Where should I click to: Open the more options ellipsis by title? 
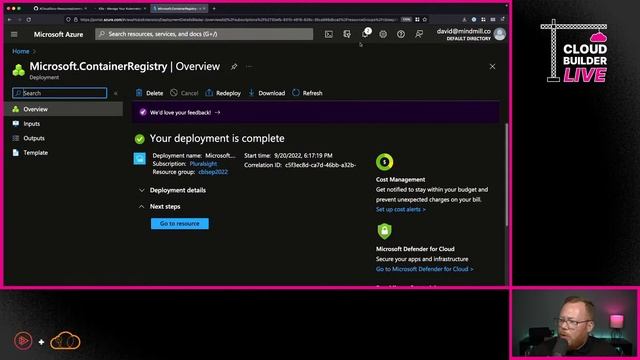point(249,67)
